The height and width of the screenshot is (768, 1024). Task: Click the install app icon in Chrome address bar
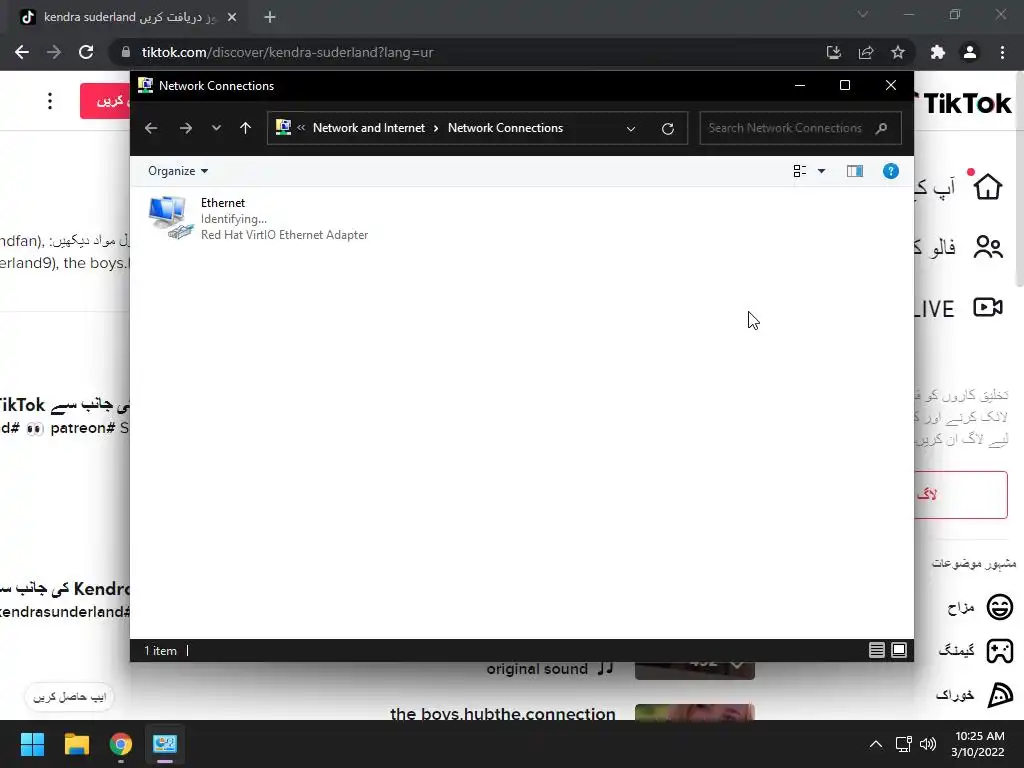(833, 52)
